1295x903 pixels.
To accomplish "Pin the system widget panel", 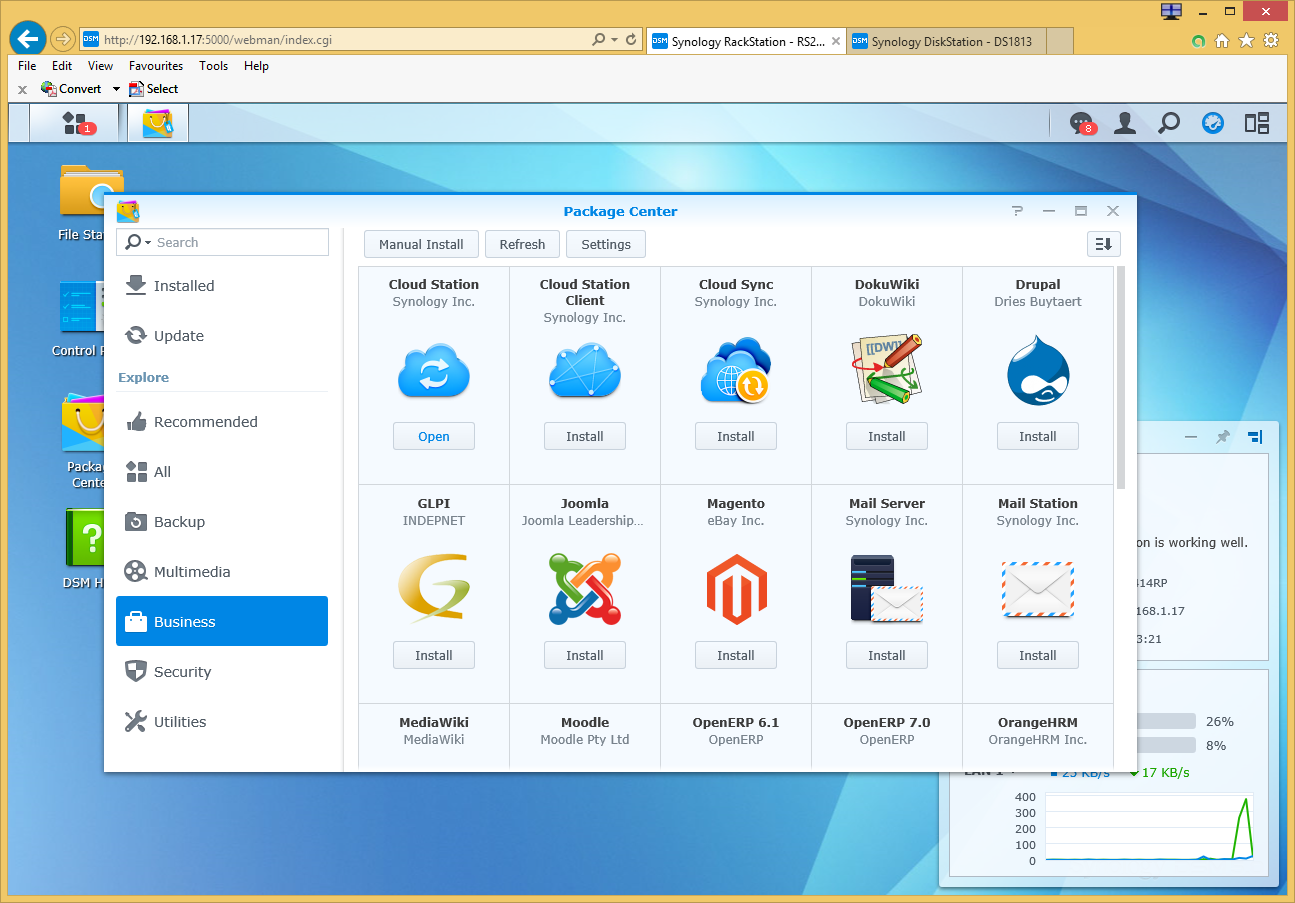I will tap(1222, 437).
